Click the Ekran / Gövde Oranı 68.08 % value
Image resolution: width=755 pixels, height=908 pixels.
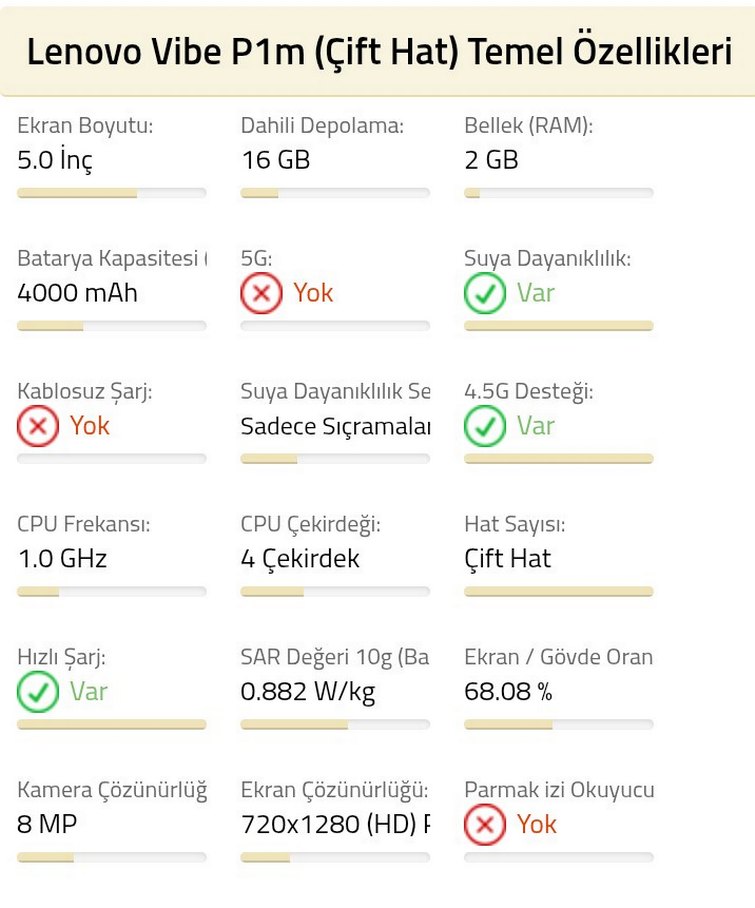point(508,691)
